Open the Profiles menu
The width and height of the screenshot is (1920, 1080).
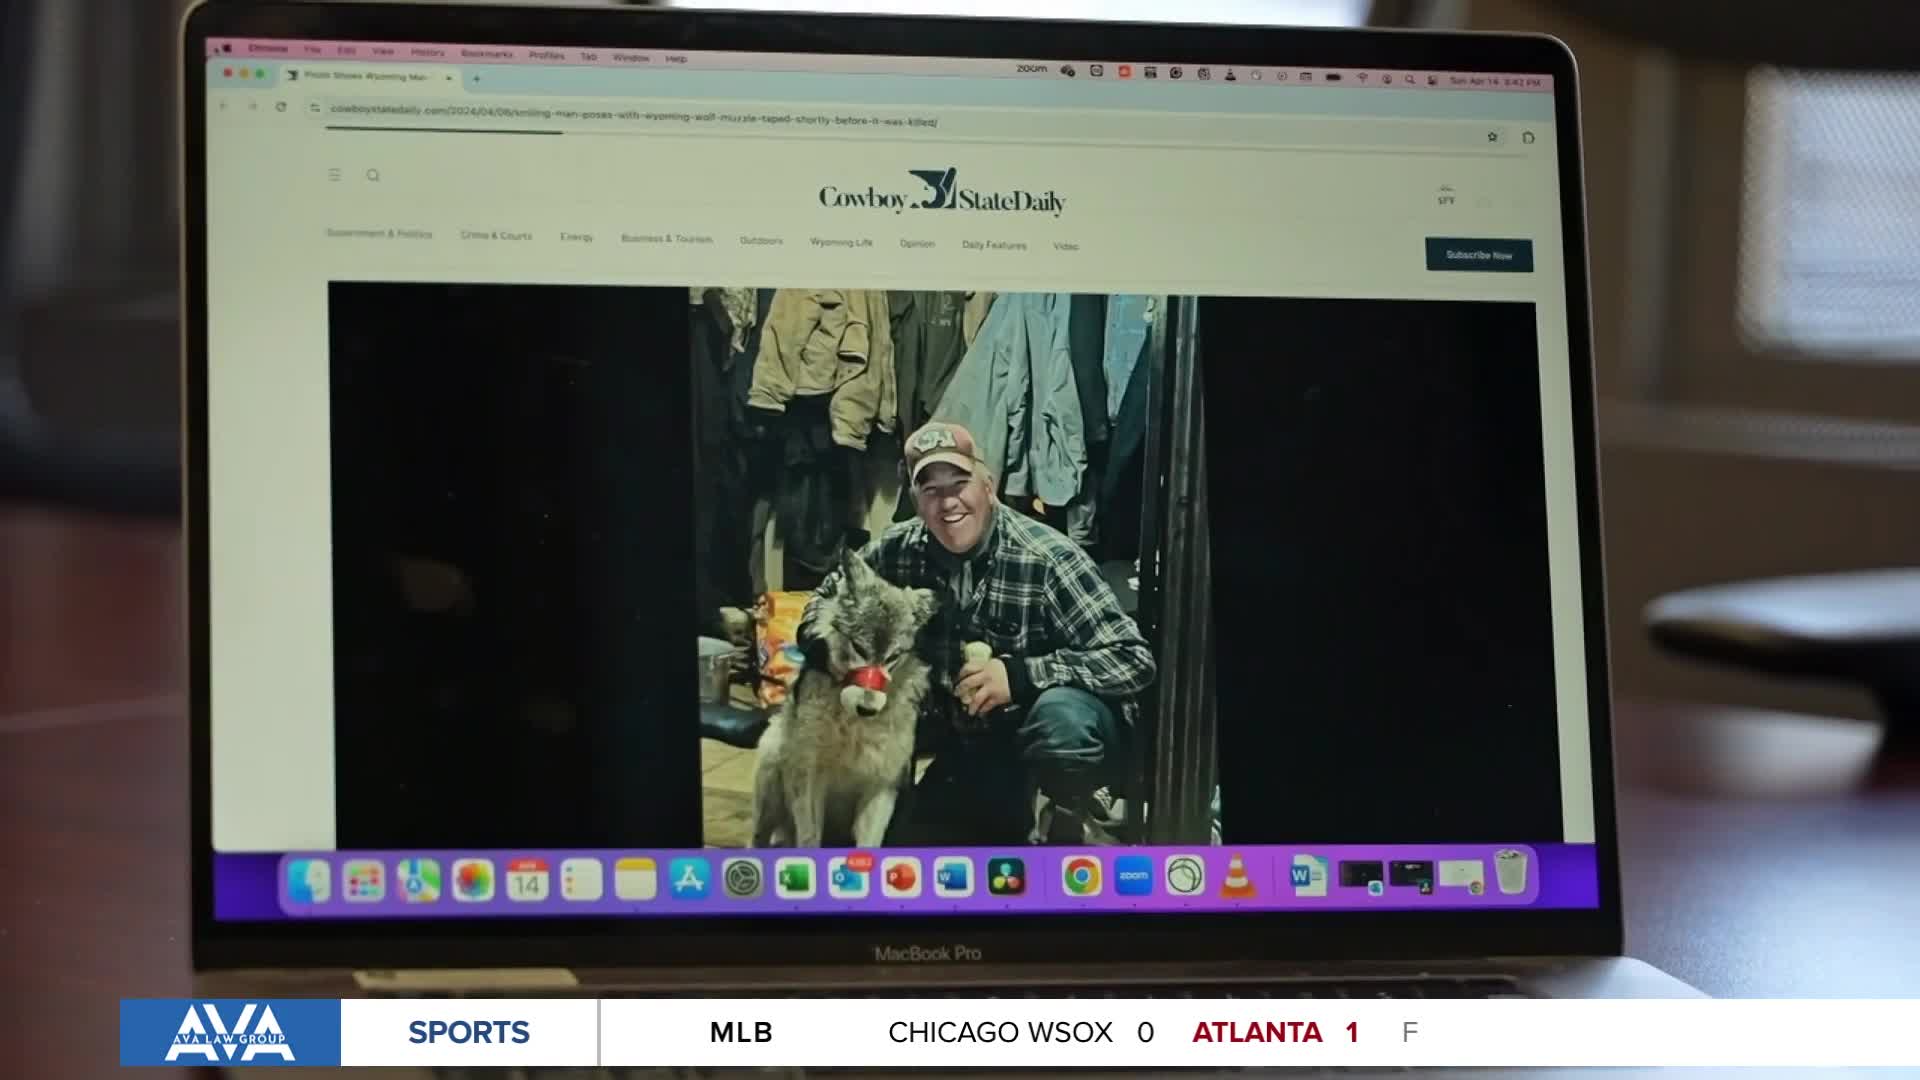pyautogui.click(x=547, y=55)
